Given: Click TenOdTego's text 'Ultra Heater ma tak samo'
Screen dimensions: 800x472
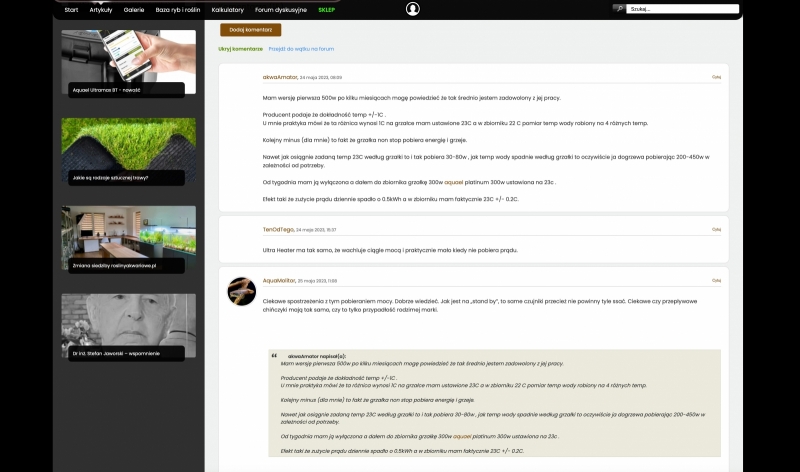Looking at the screenshot, I should point(297,251).
